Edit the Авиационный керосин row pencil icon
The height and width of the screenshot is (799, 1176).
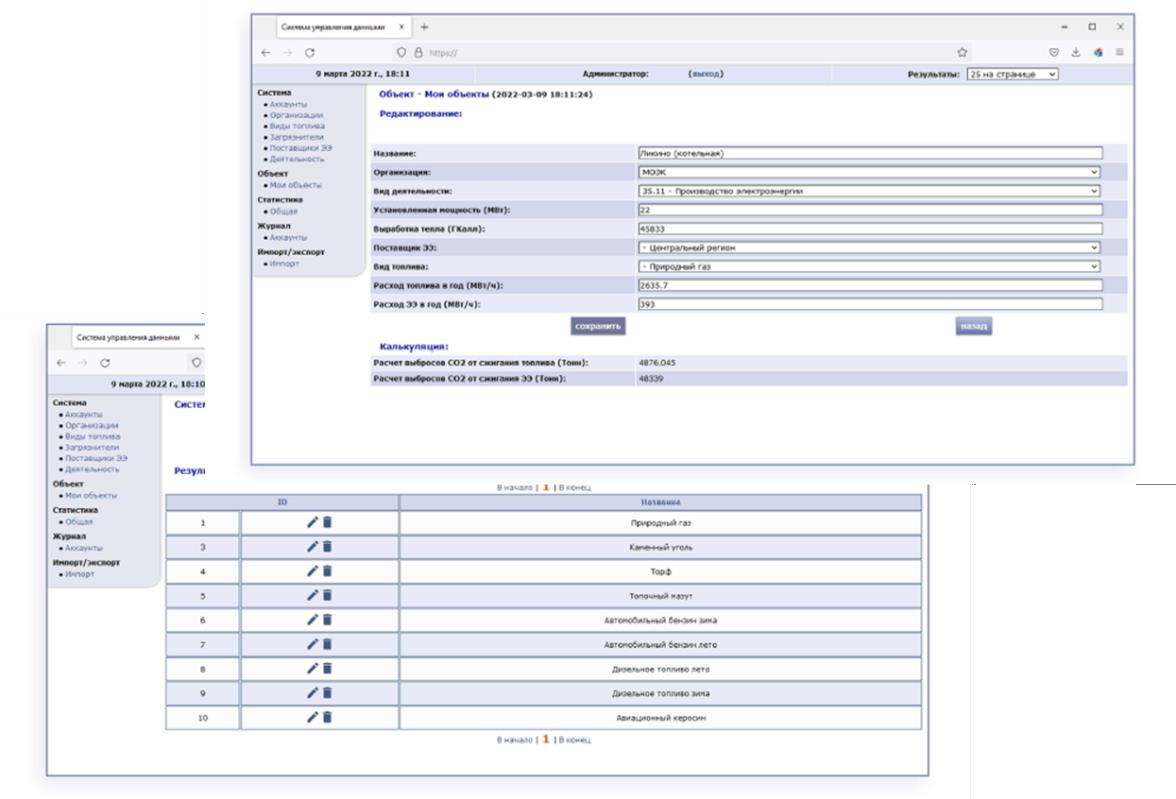tap(312, 717)
